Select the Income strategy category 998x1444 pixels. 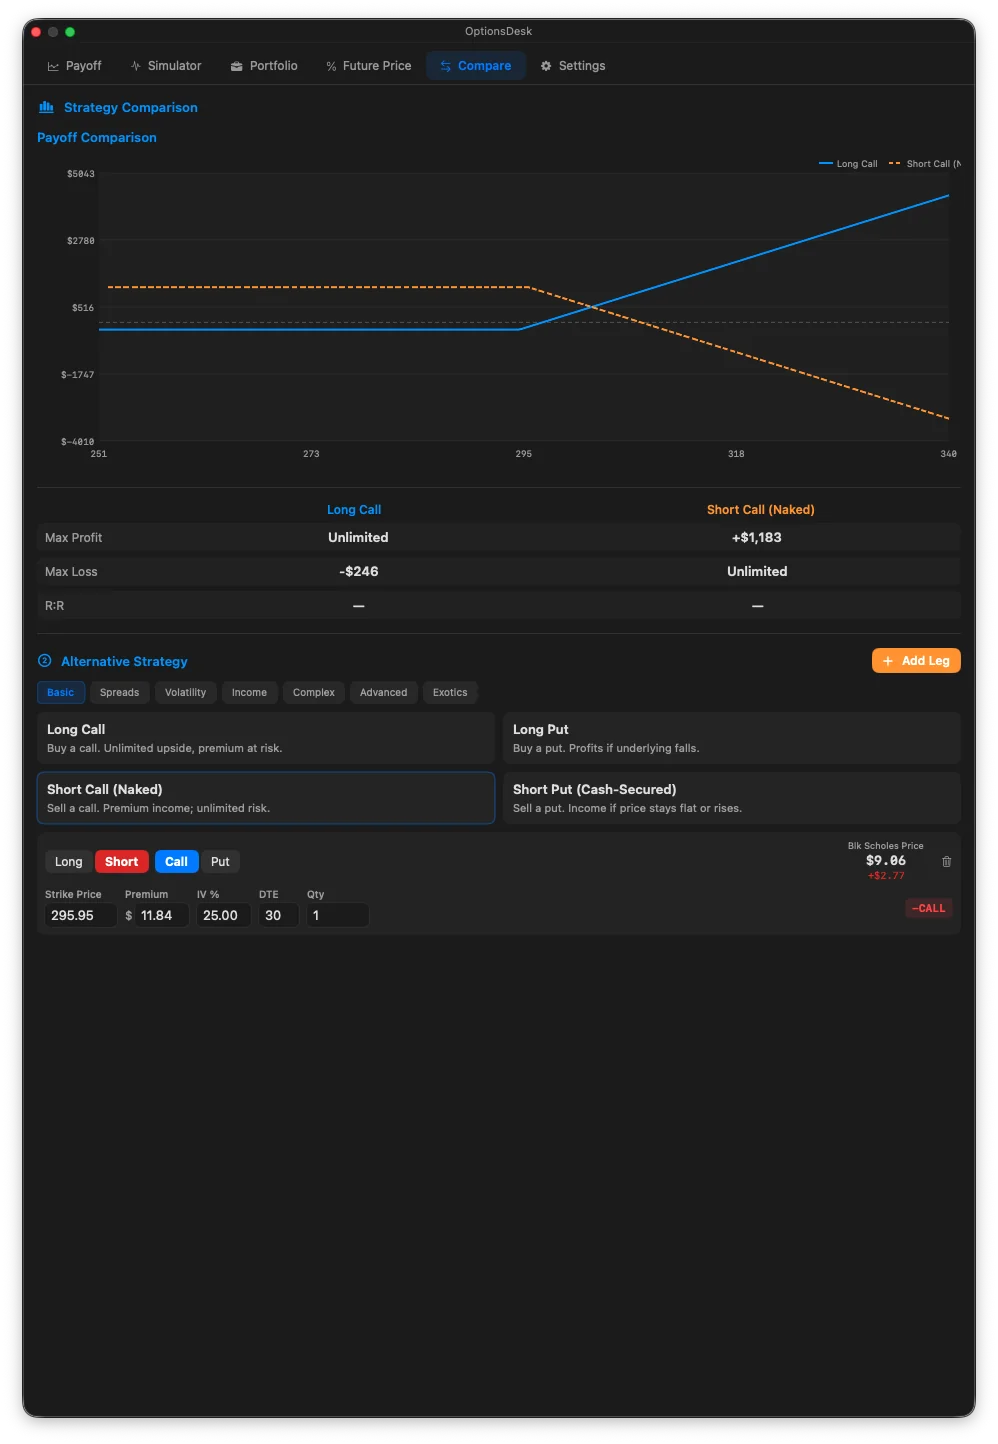click(250, 692)
